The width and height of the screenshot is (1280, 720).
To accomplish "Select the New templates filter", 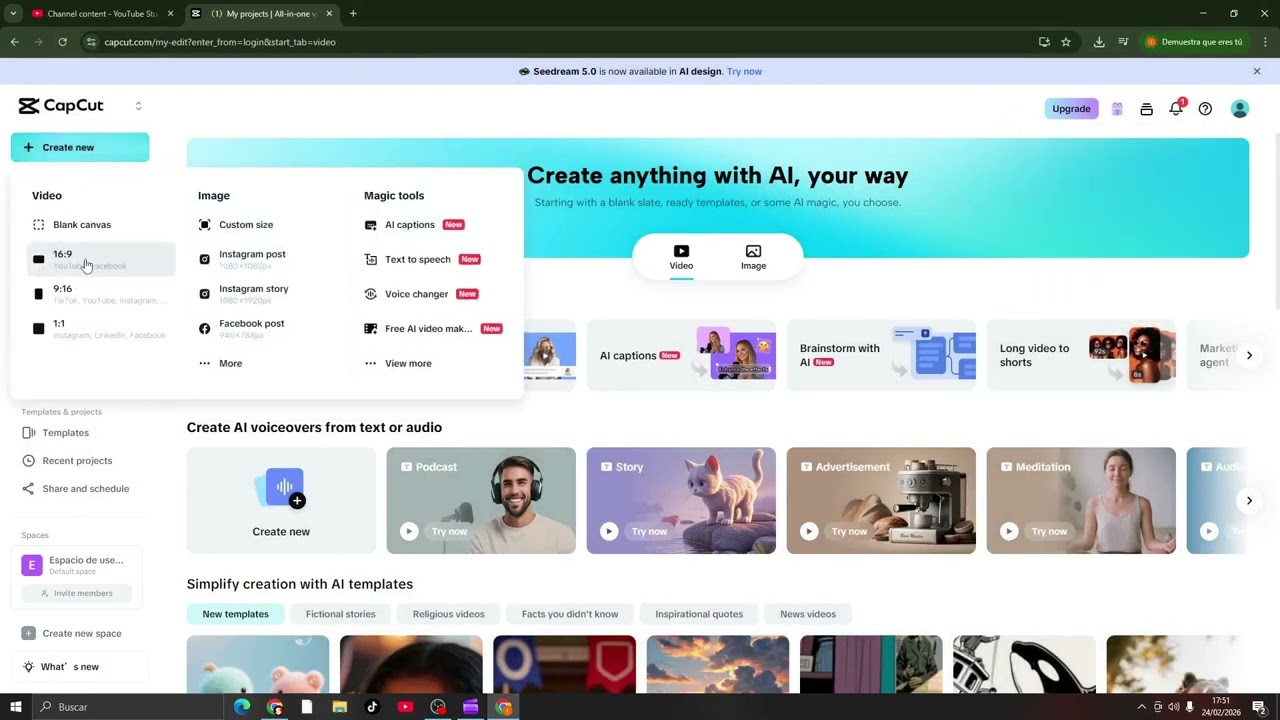I will pyautogui.click(x=236, y=614).
